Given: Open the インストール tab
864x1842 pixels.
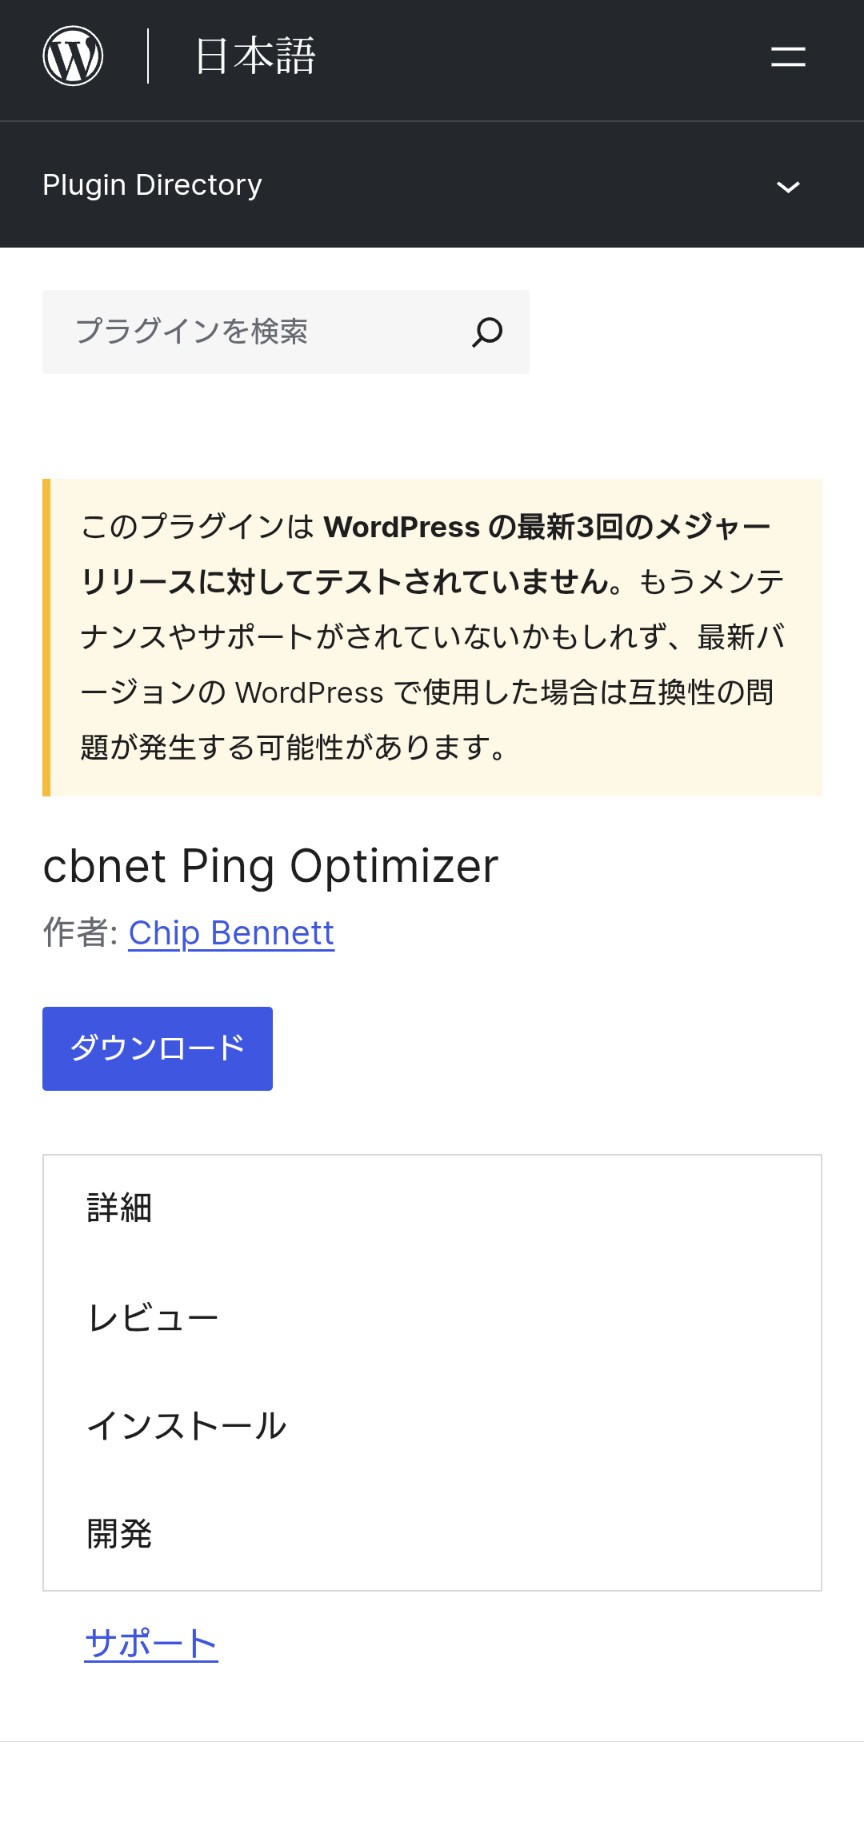Looking at the screenshot, I should (x=187, y=1425).
